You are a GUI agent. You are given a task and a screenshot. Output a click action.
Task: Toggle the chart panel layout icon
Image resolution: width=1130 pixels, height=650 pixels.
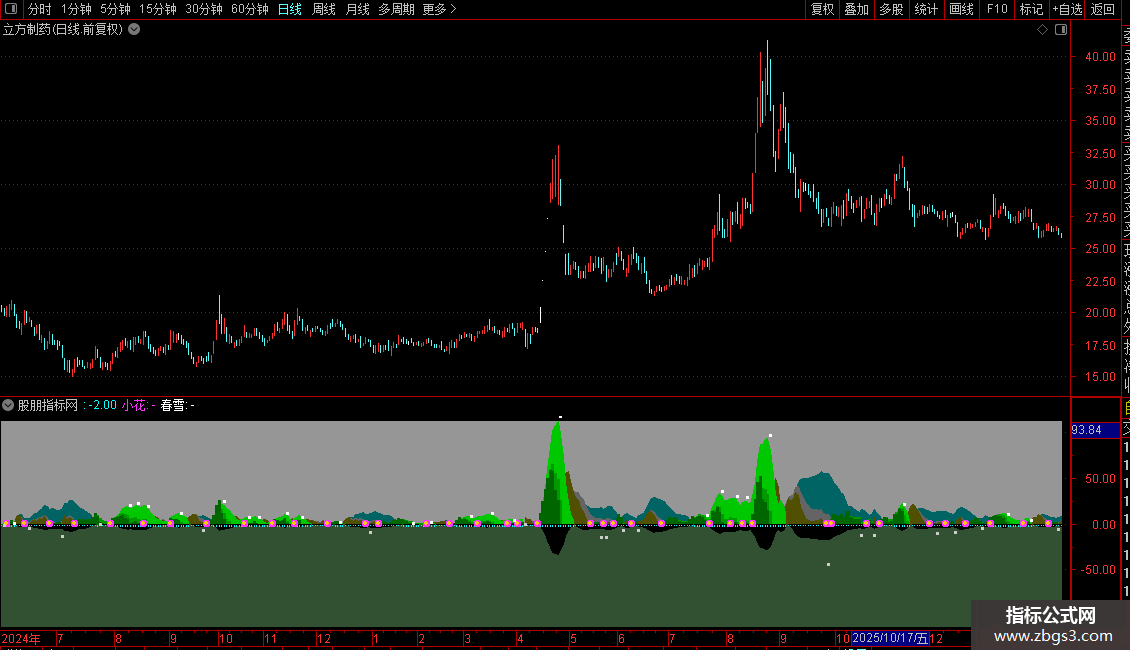pos(1061,30)
